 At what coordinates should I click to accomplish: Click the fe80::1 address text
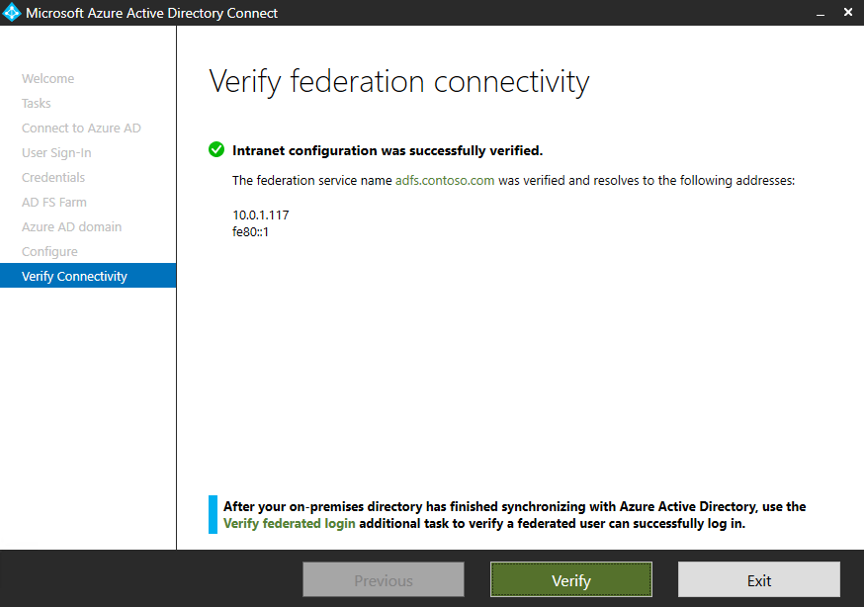click(x=251, y=232)
